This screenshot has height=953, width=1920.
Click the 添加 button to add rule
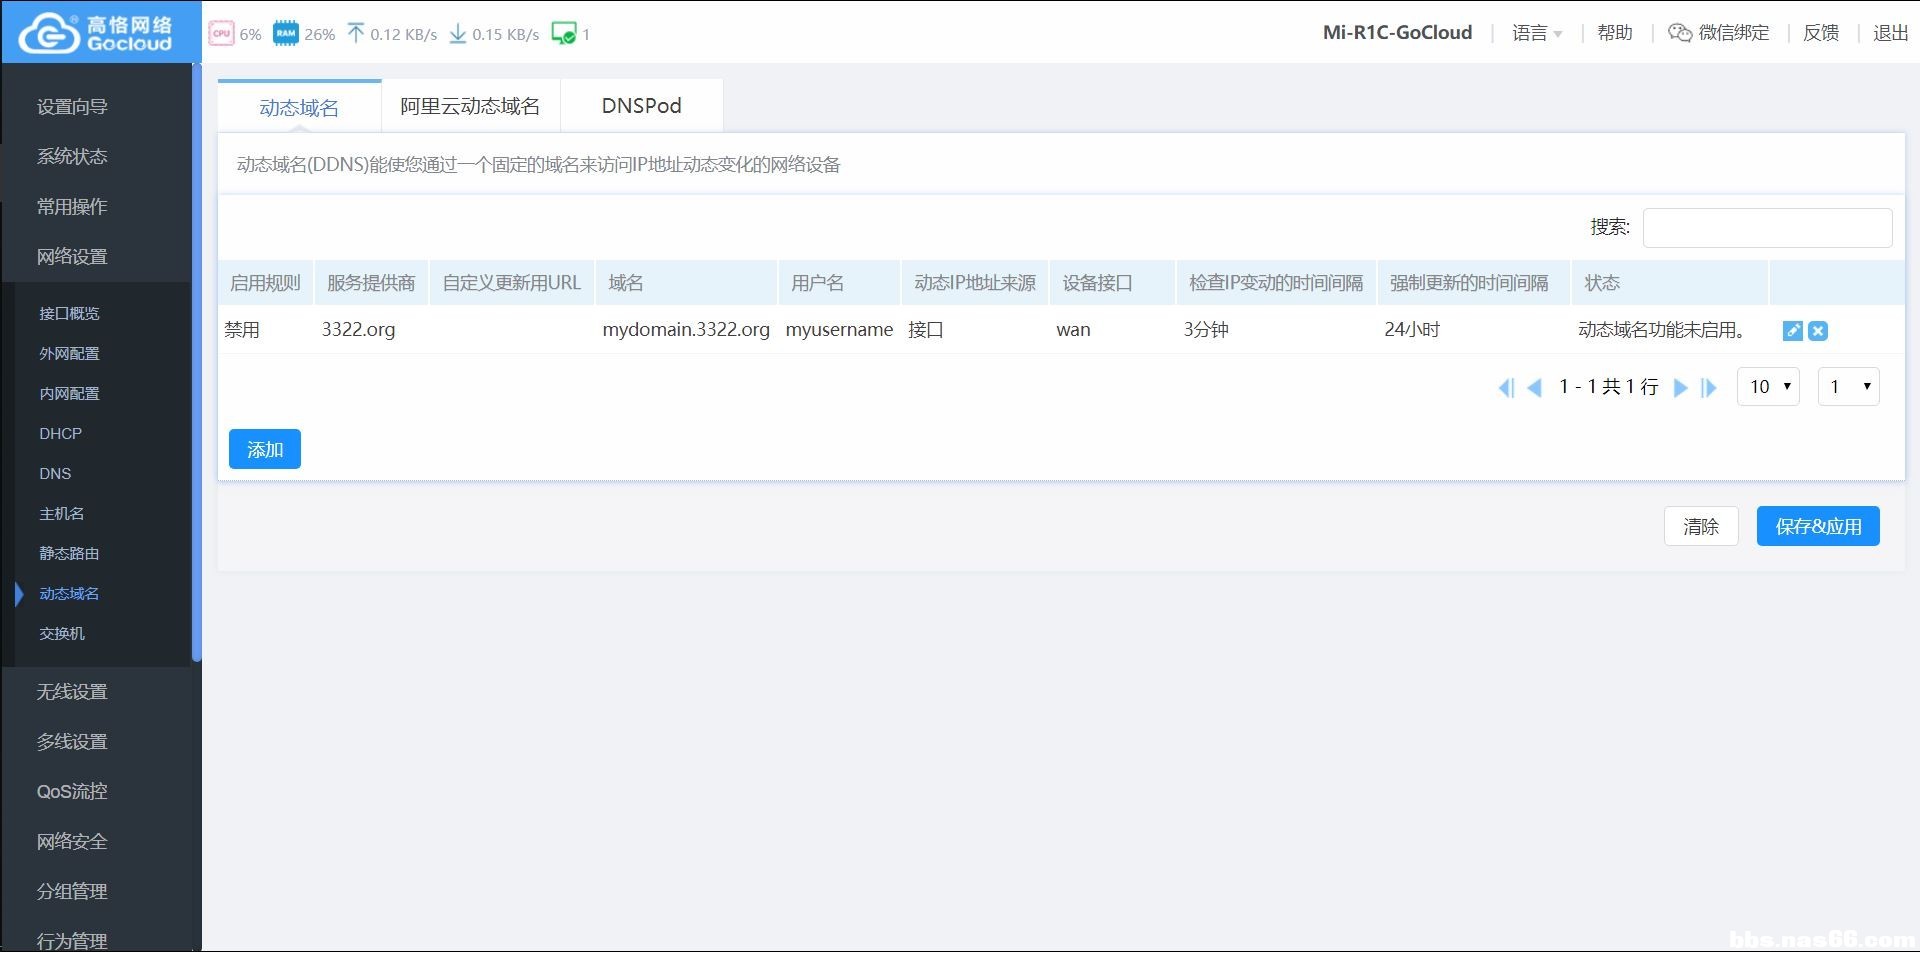(265, 450)
